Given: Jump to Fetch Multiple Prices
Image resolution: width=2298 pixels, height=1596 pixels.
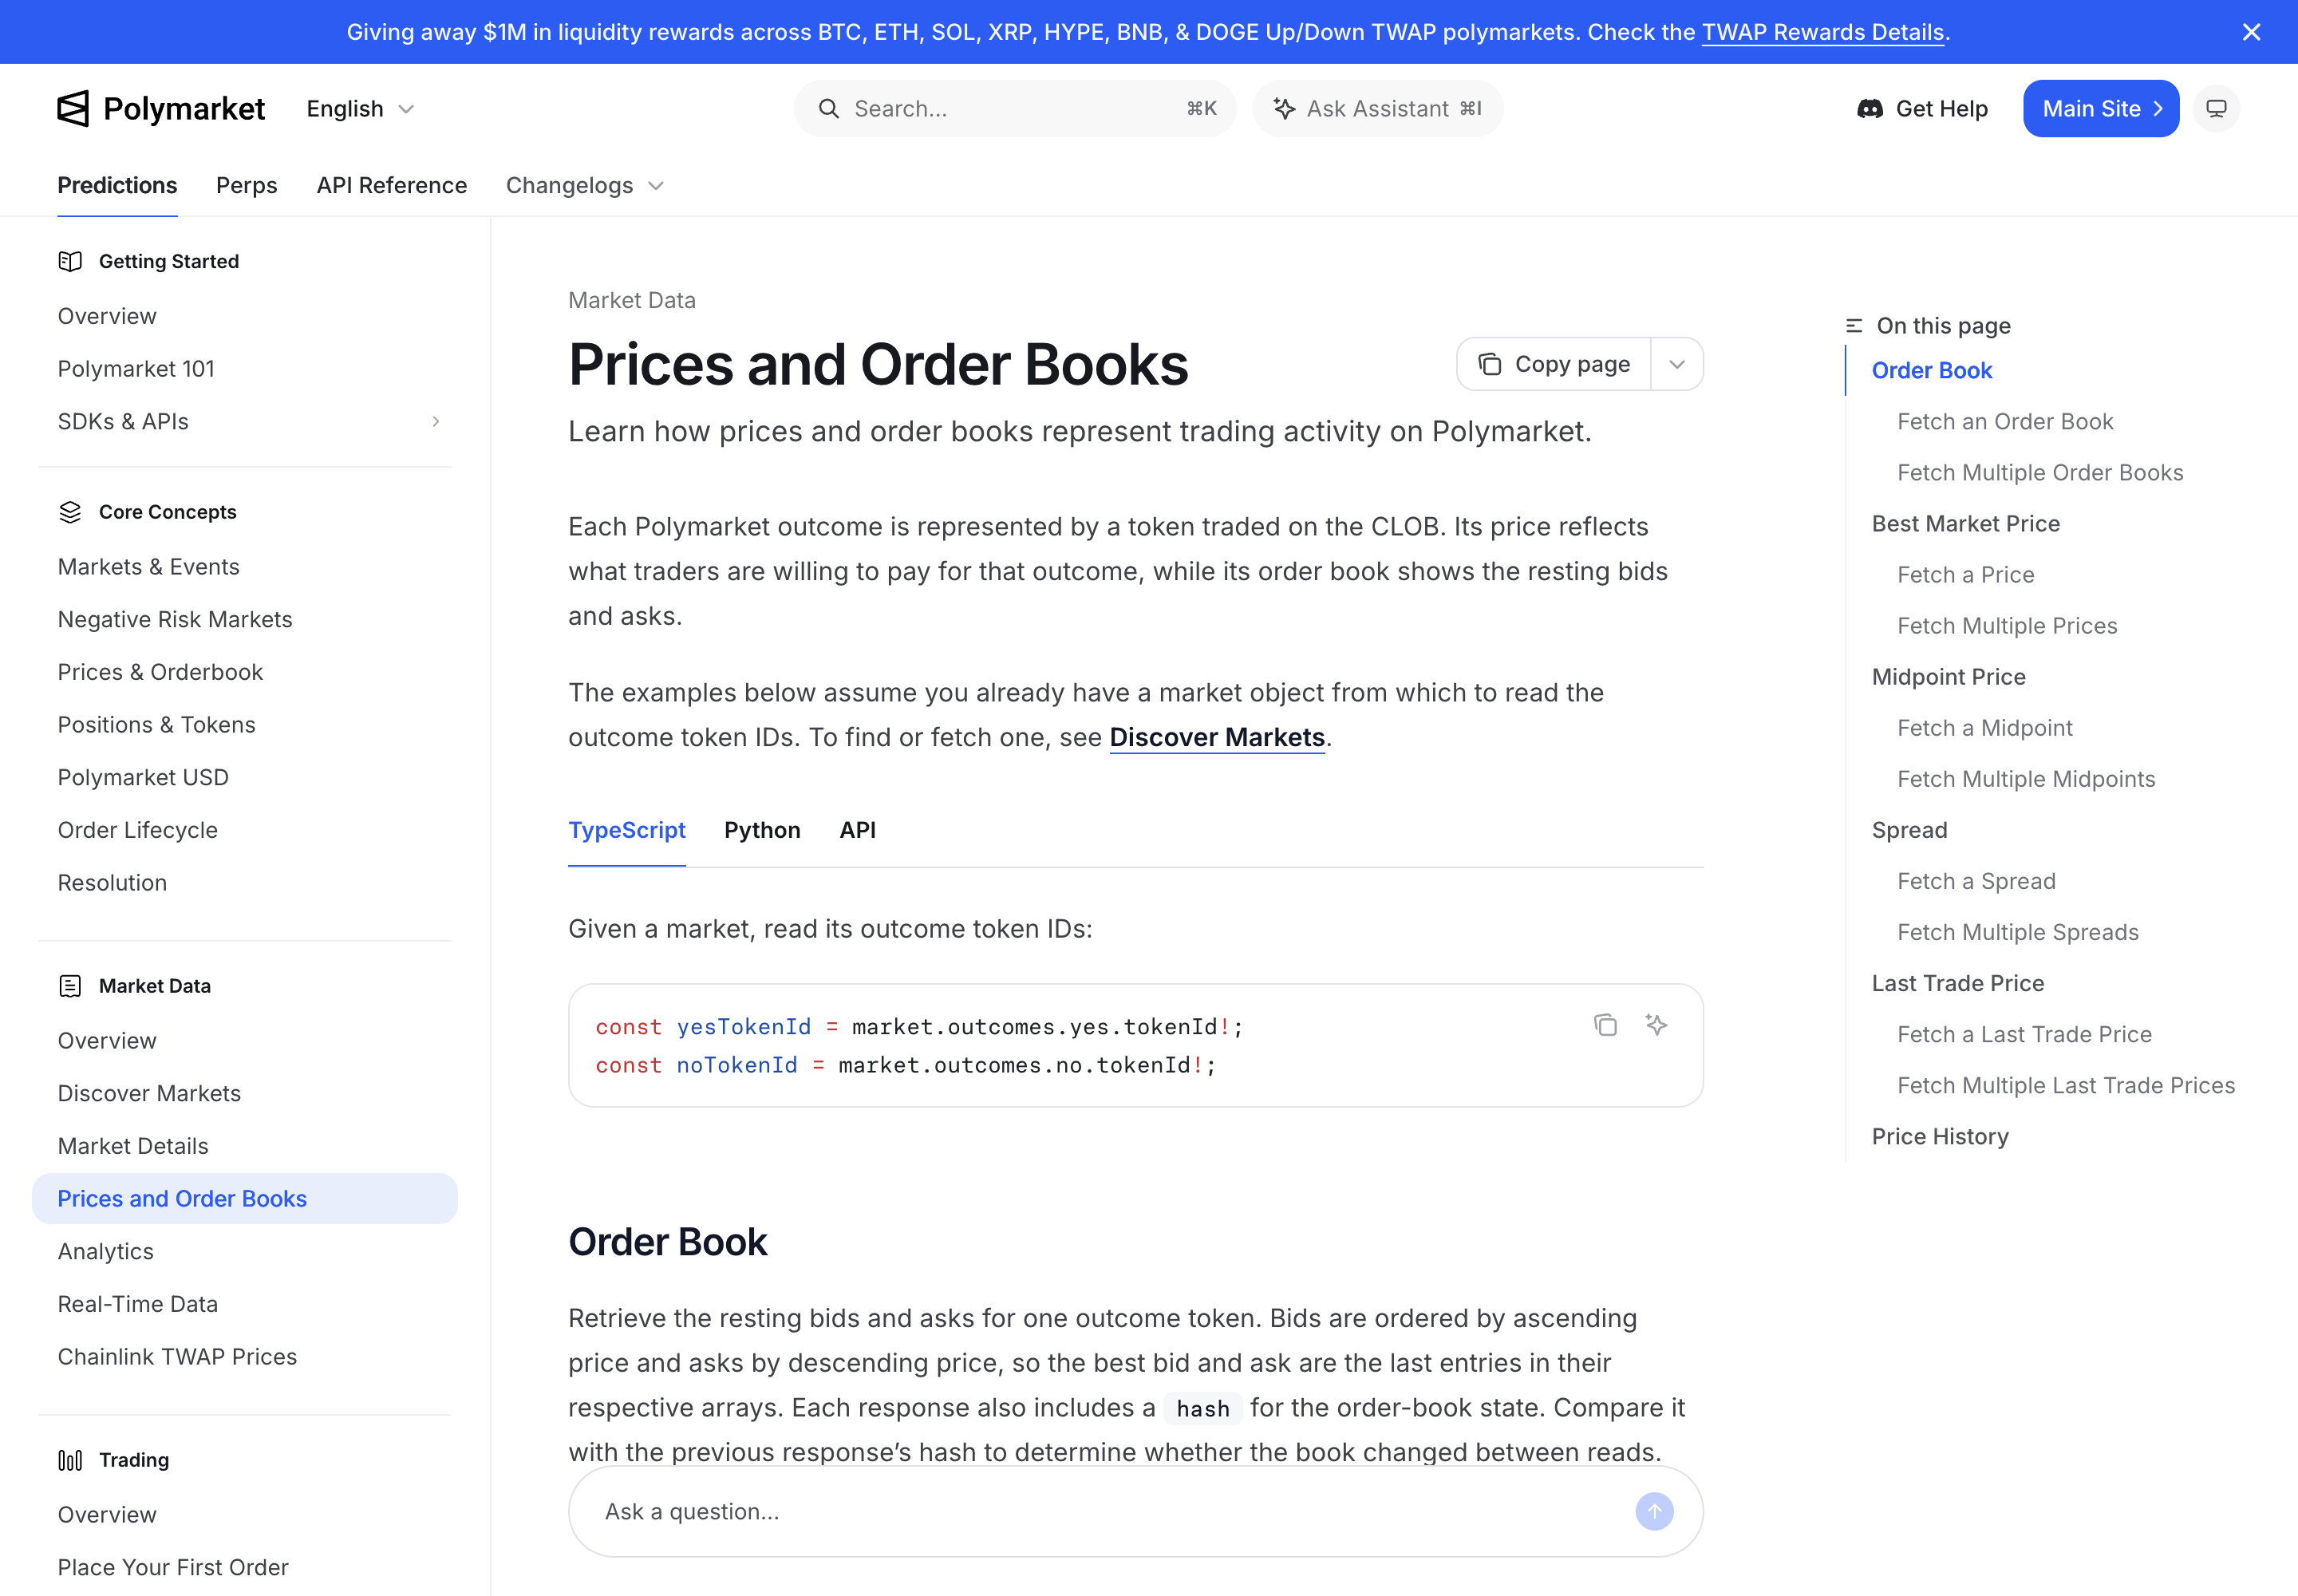Looking at the screenshot, I should pos(2007,625).
